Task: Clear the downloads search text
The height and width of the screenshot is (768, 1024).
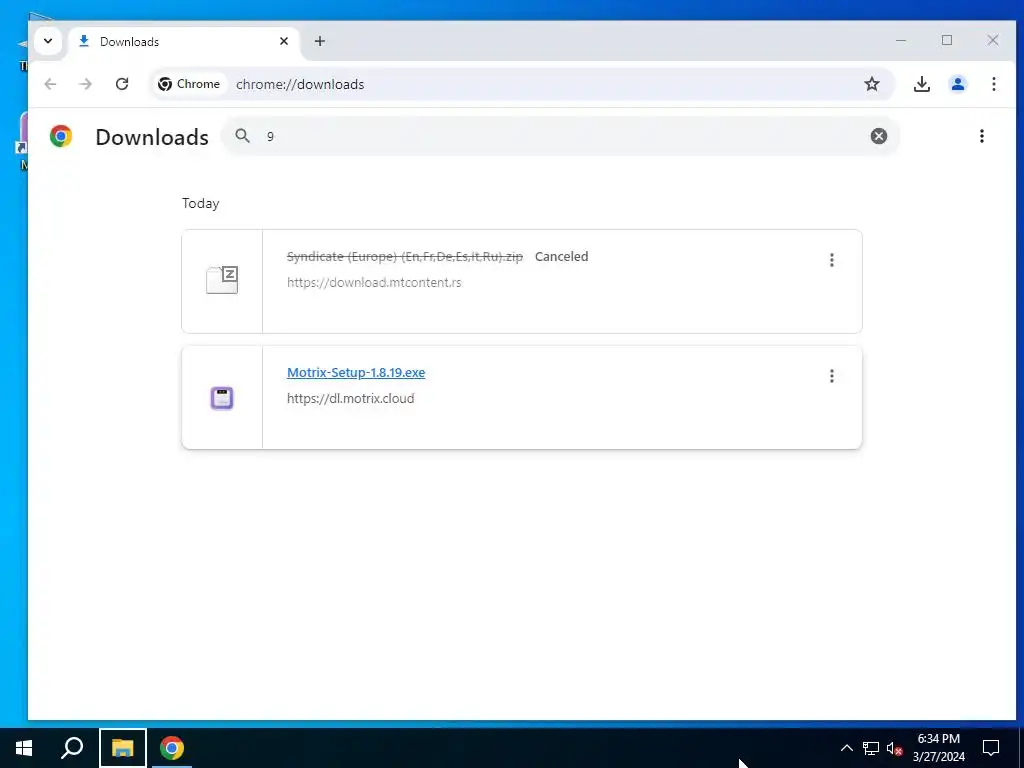Action: [878, 136]
